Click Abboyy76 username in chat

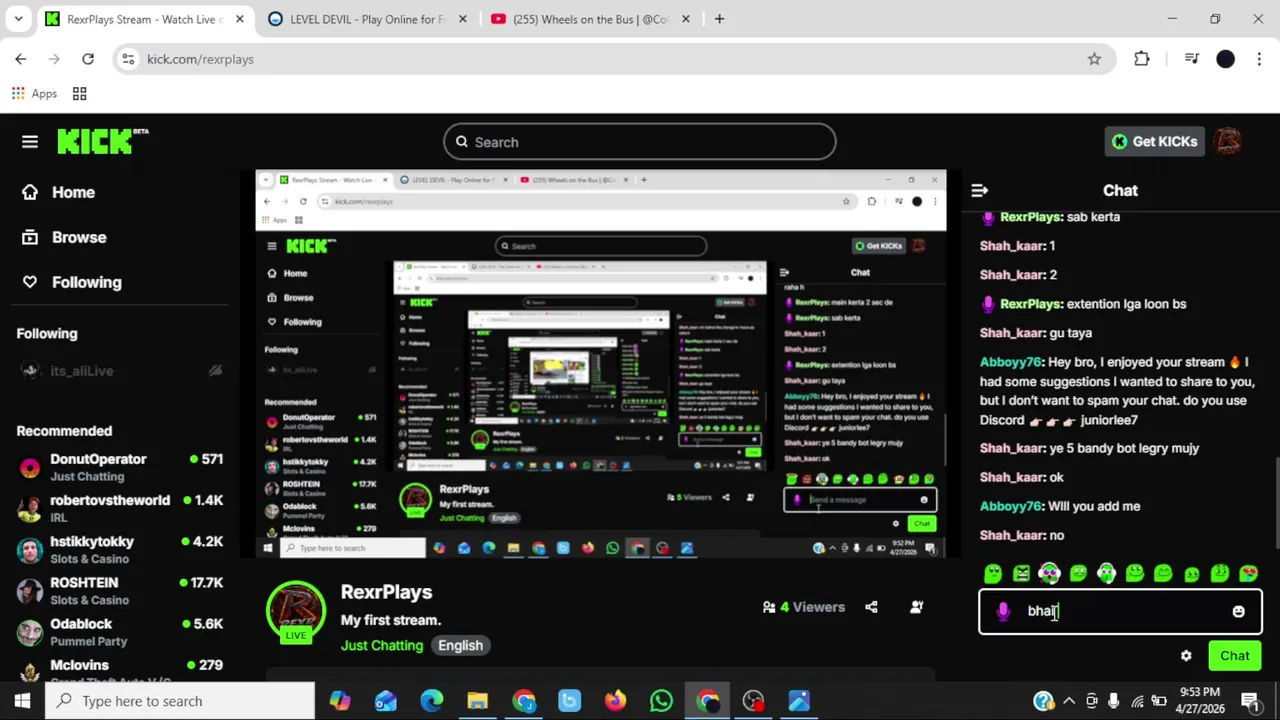tap(1010, 362)
